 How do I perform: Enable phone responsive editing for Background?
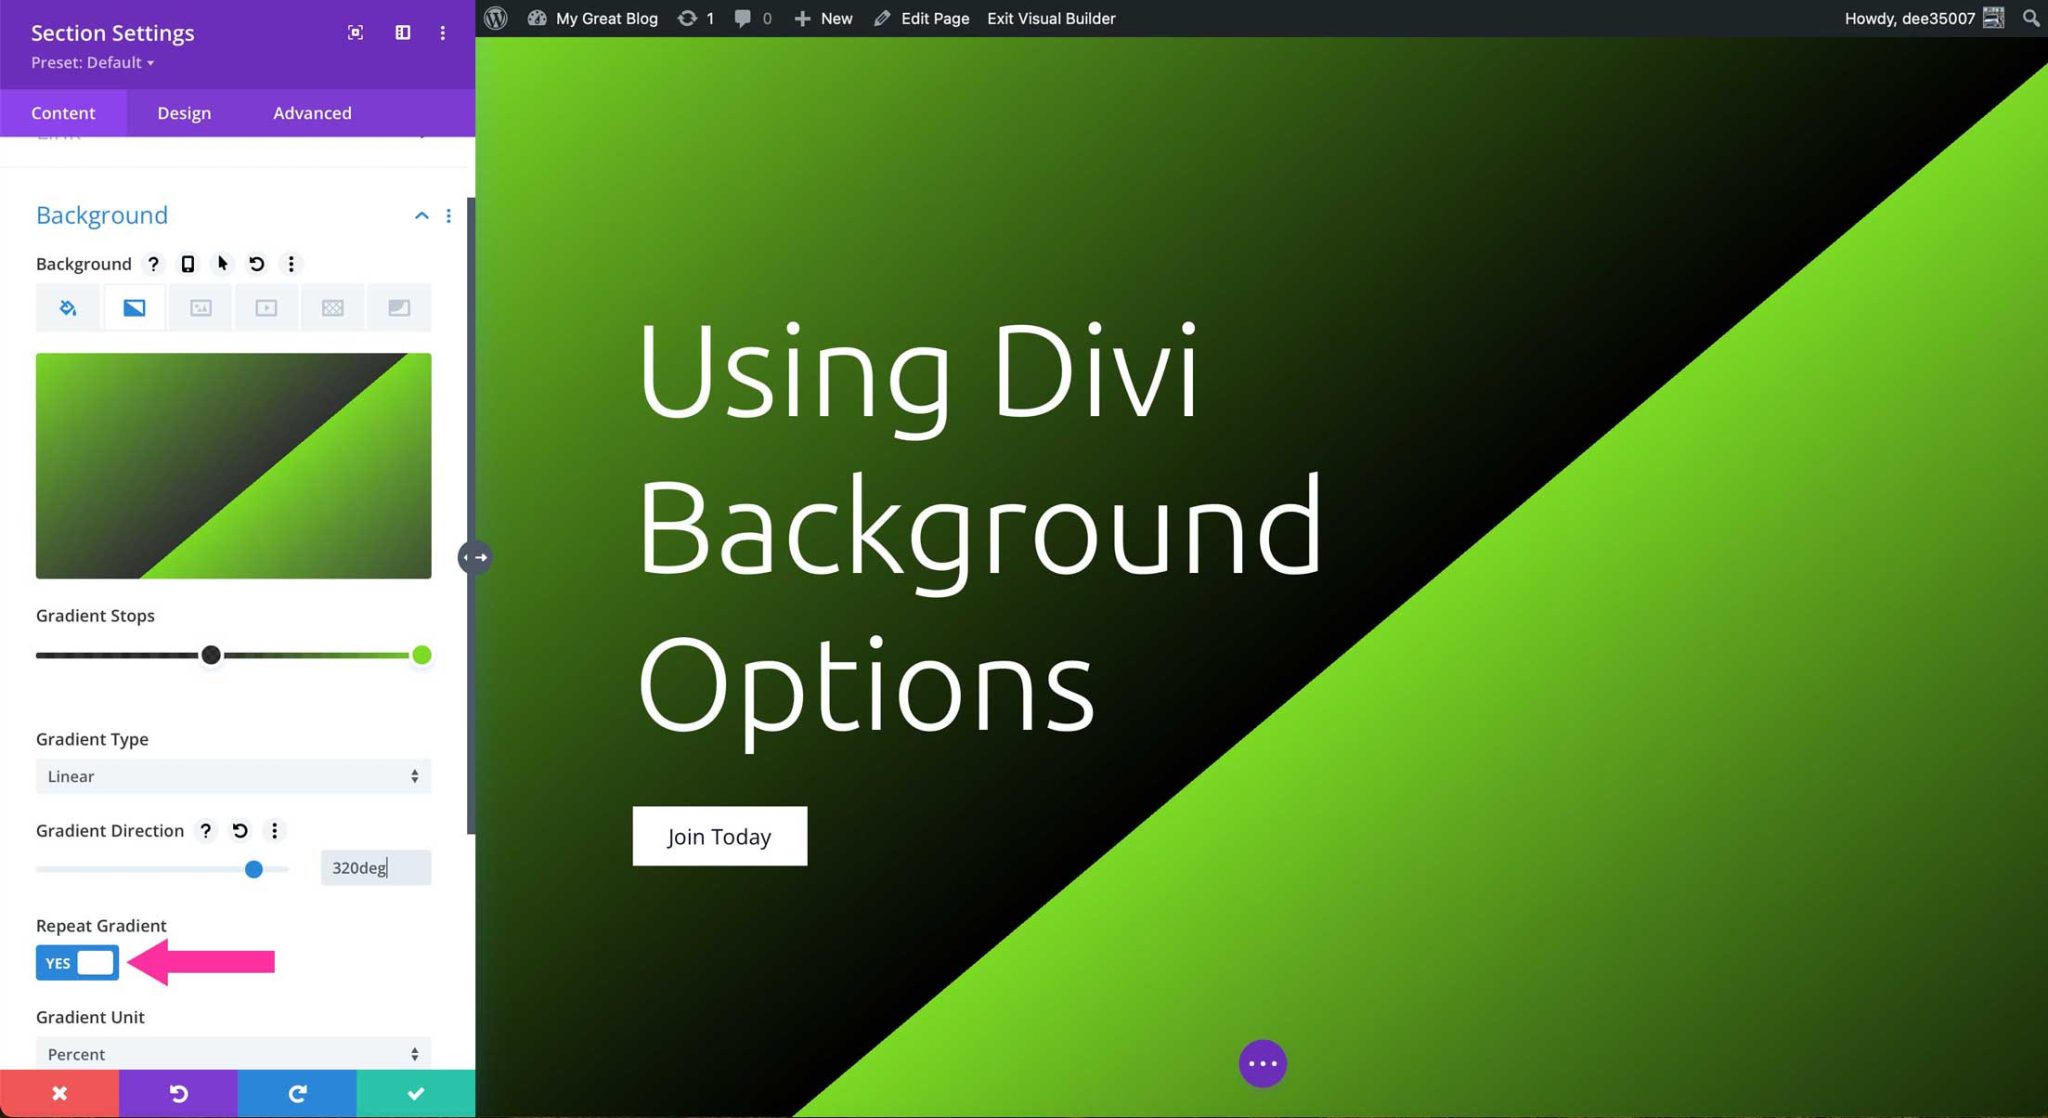point(188,264)
